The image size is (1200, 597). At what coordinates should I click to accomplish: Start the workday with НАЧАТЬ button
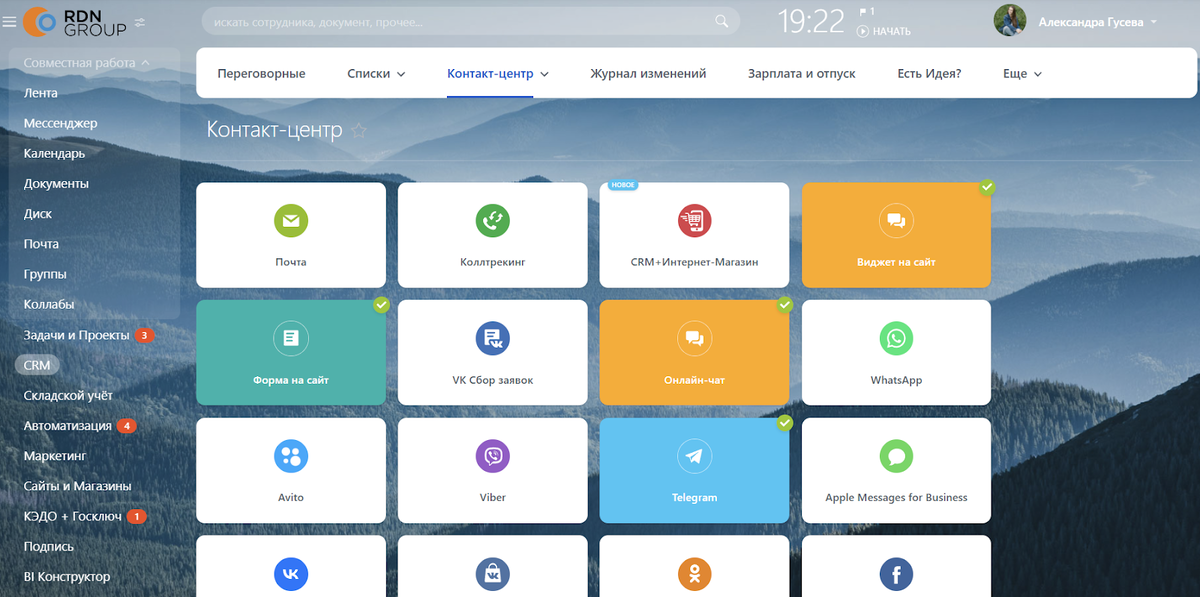coord(884,31)
